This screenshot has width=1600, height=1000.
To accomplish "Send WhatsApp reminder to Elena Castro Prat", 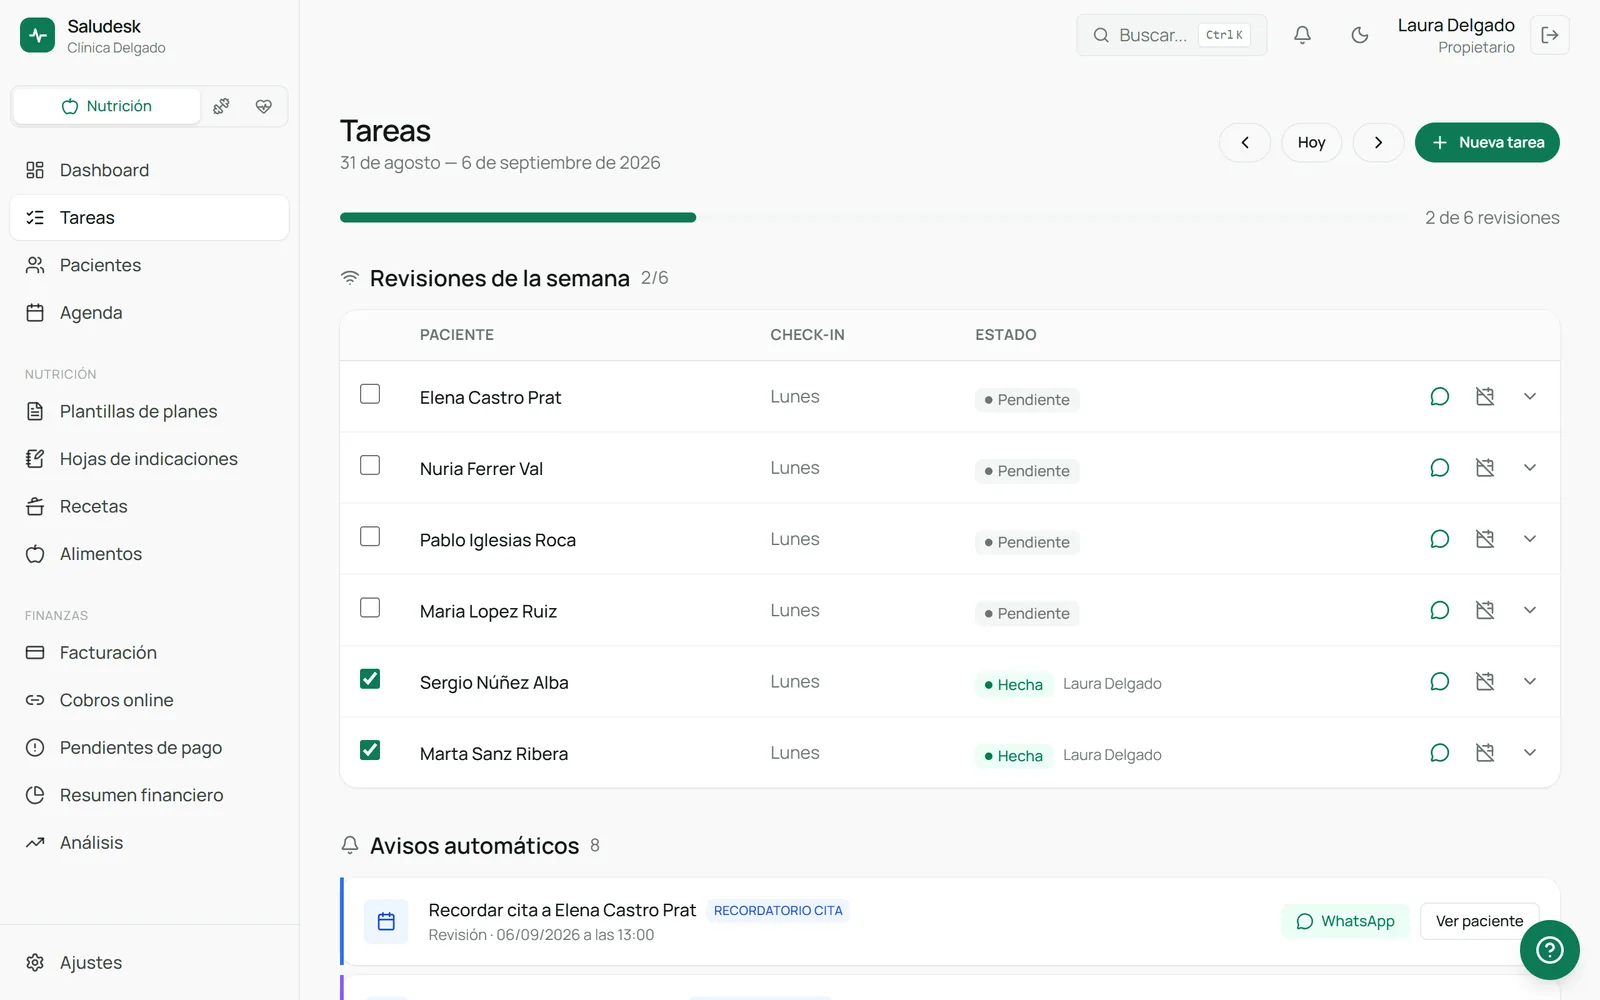I will [1345, 921].
